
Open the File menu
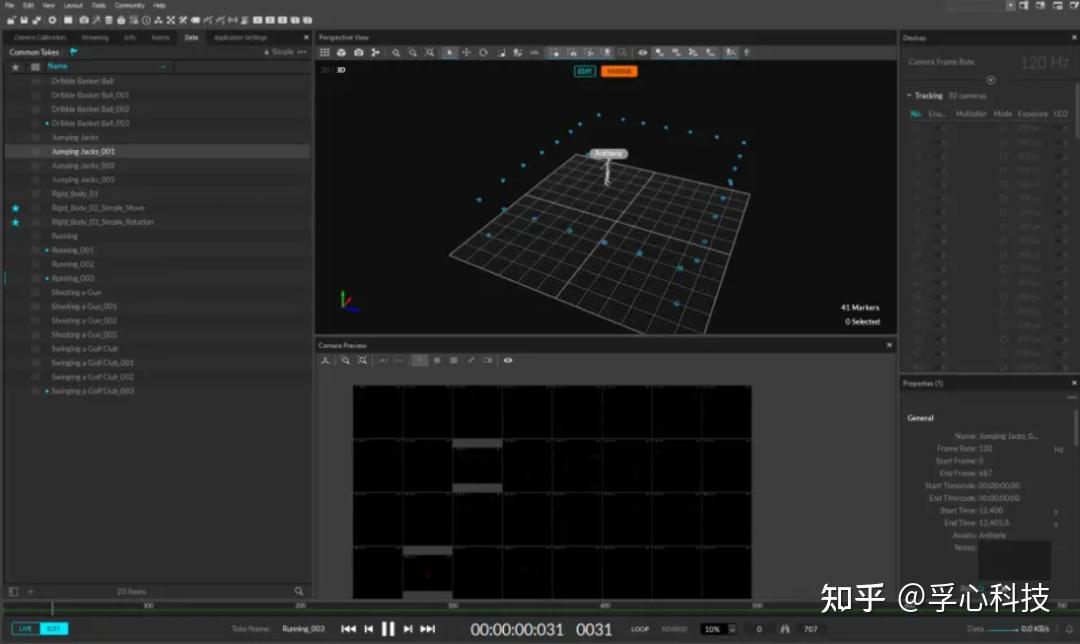pyautogui.click(x=10, y=5)
